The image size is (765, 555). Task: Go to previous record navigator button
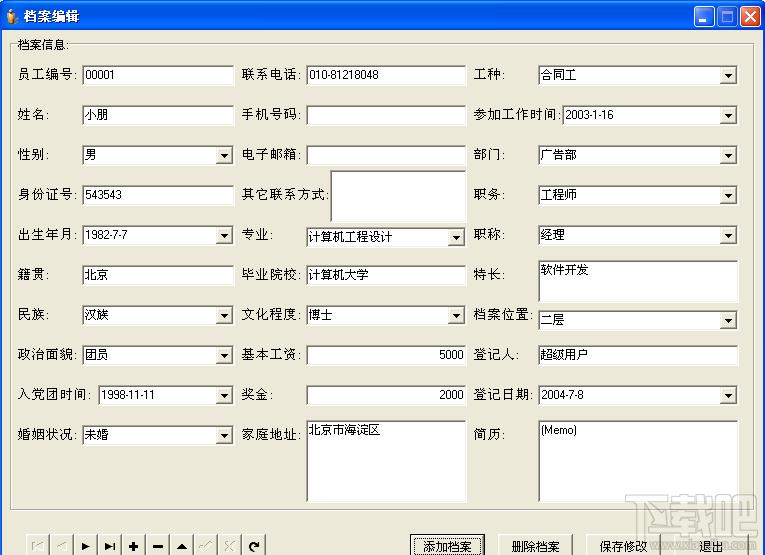[62, 546]
